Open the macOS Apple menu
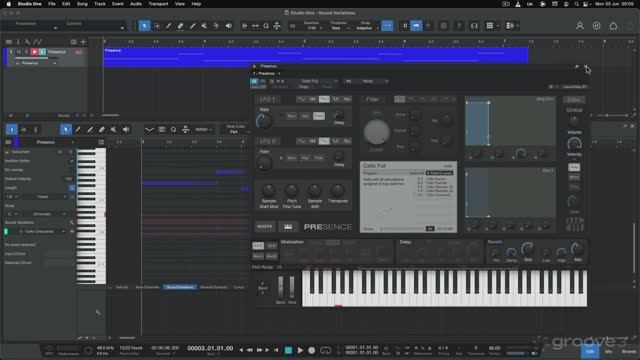The width and height of the screenshot is (640, 360). [9, 4]
